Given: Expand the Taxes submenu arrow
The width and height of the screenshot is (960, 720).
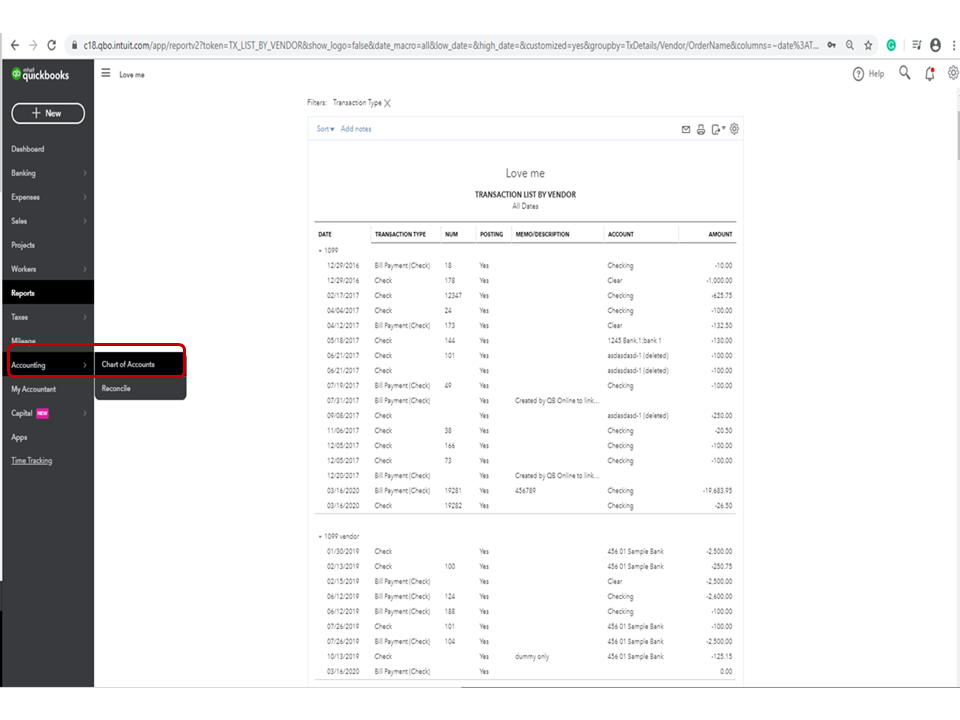Looking at the screenshot, I should [x=84, y=317].
